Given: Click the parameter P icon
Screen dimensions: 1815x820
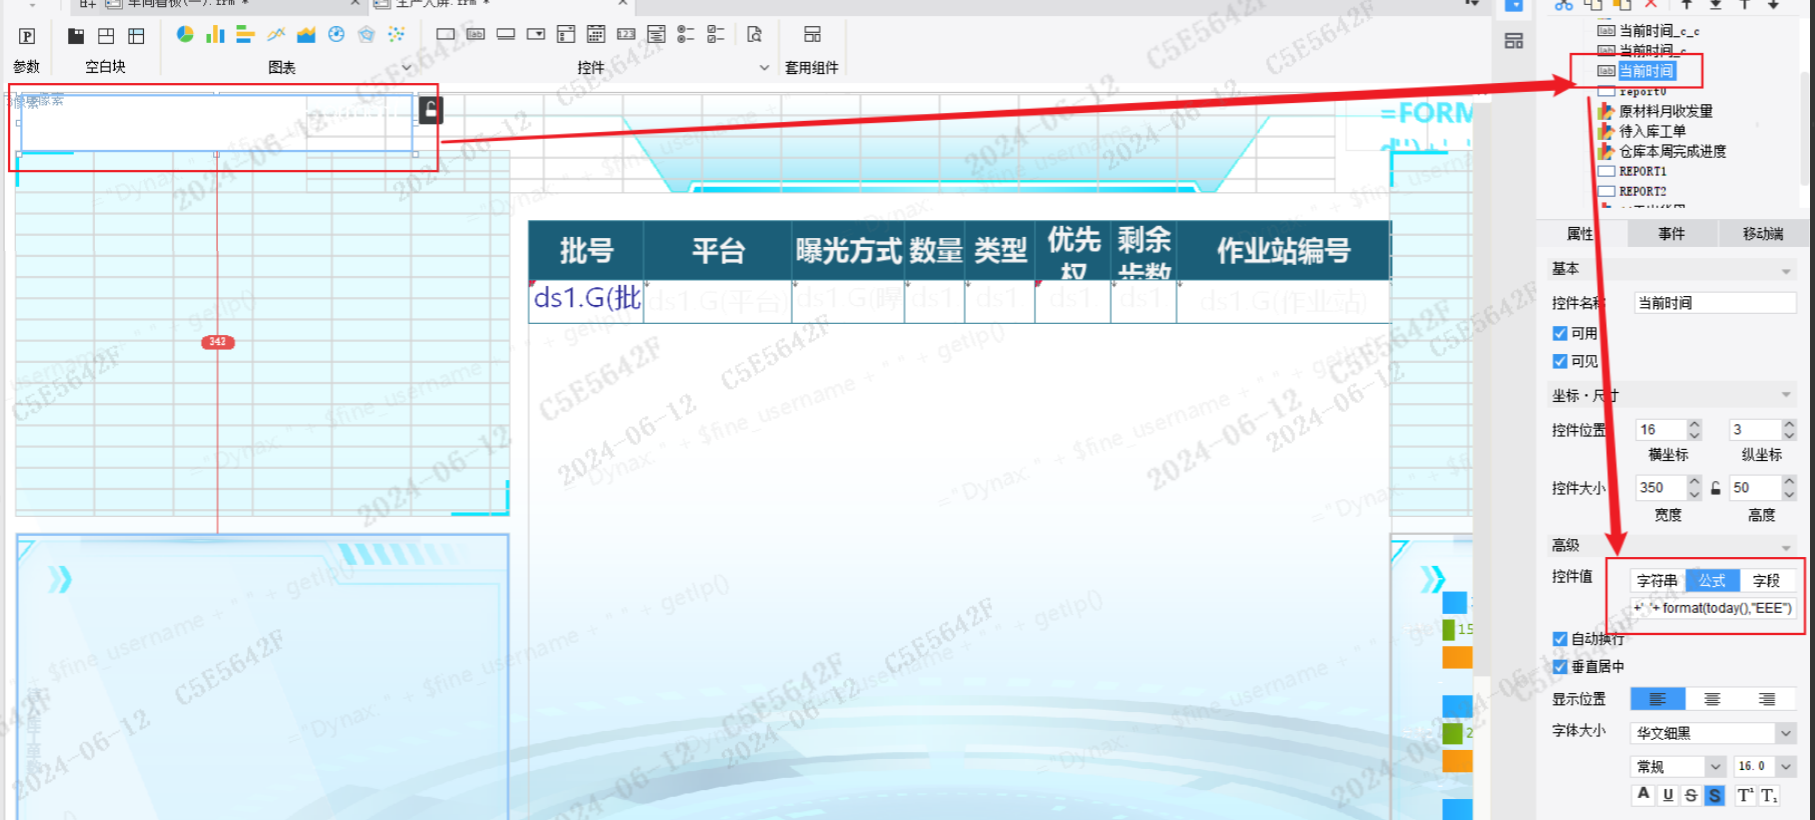Looking at the screenshot, I should pos(27,36).
